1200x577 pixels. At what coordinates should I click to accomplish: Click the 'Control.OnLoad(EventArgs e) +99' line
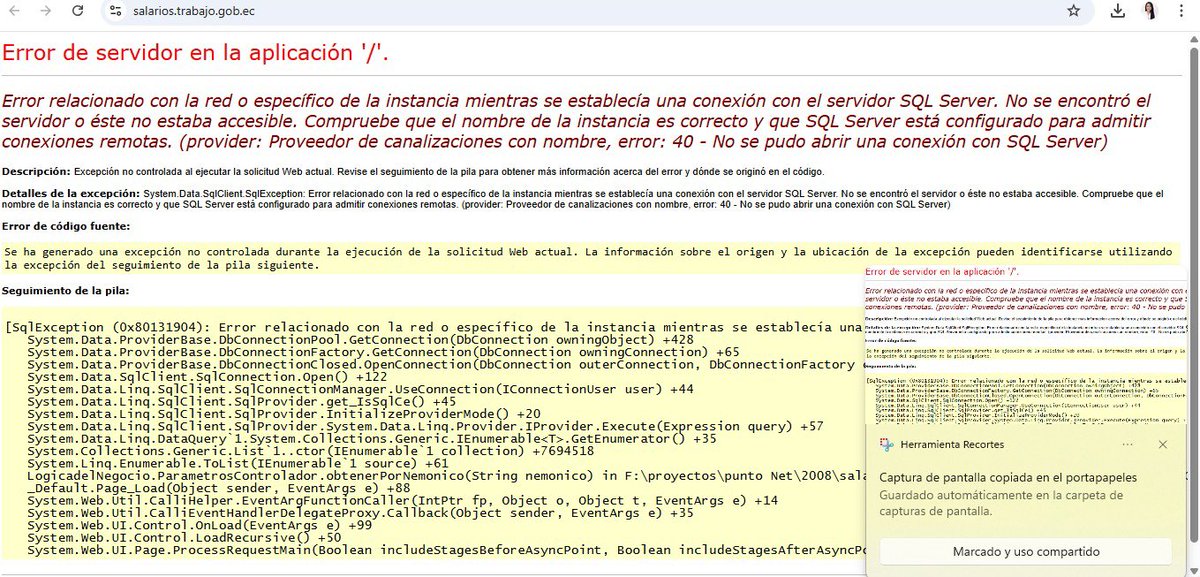(200, 525)
